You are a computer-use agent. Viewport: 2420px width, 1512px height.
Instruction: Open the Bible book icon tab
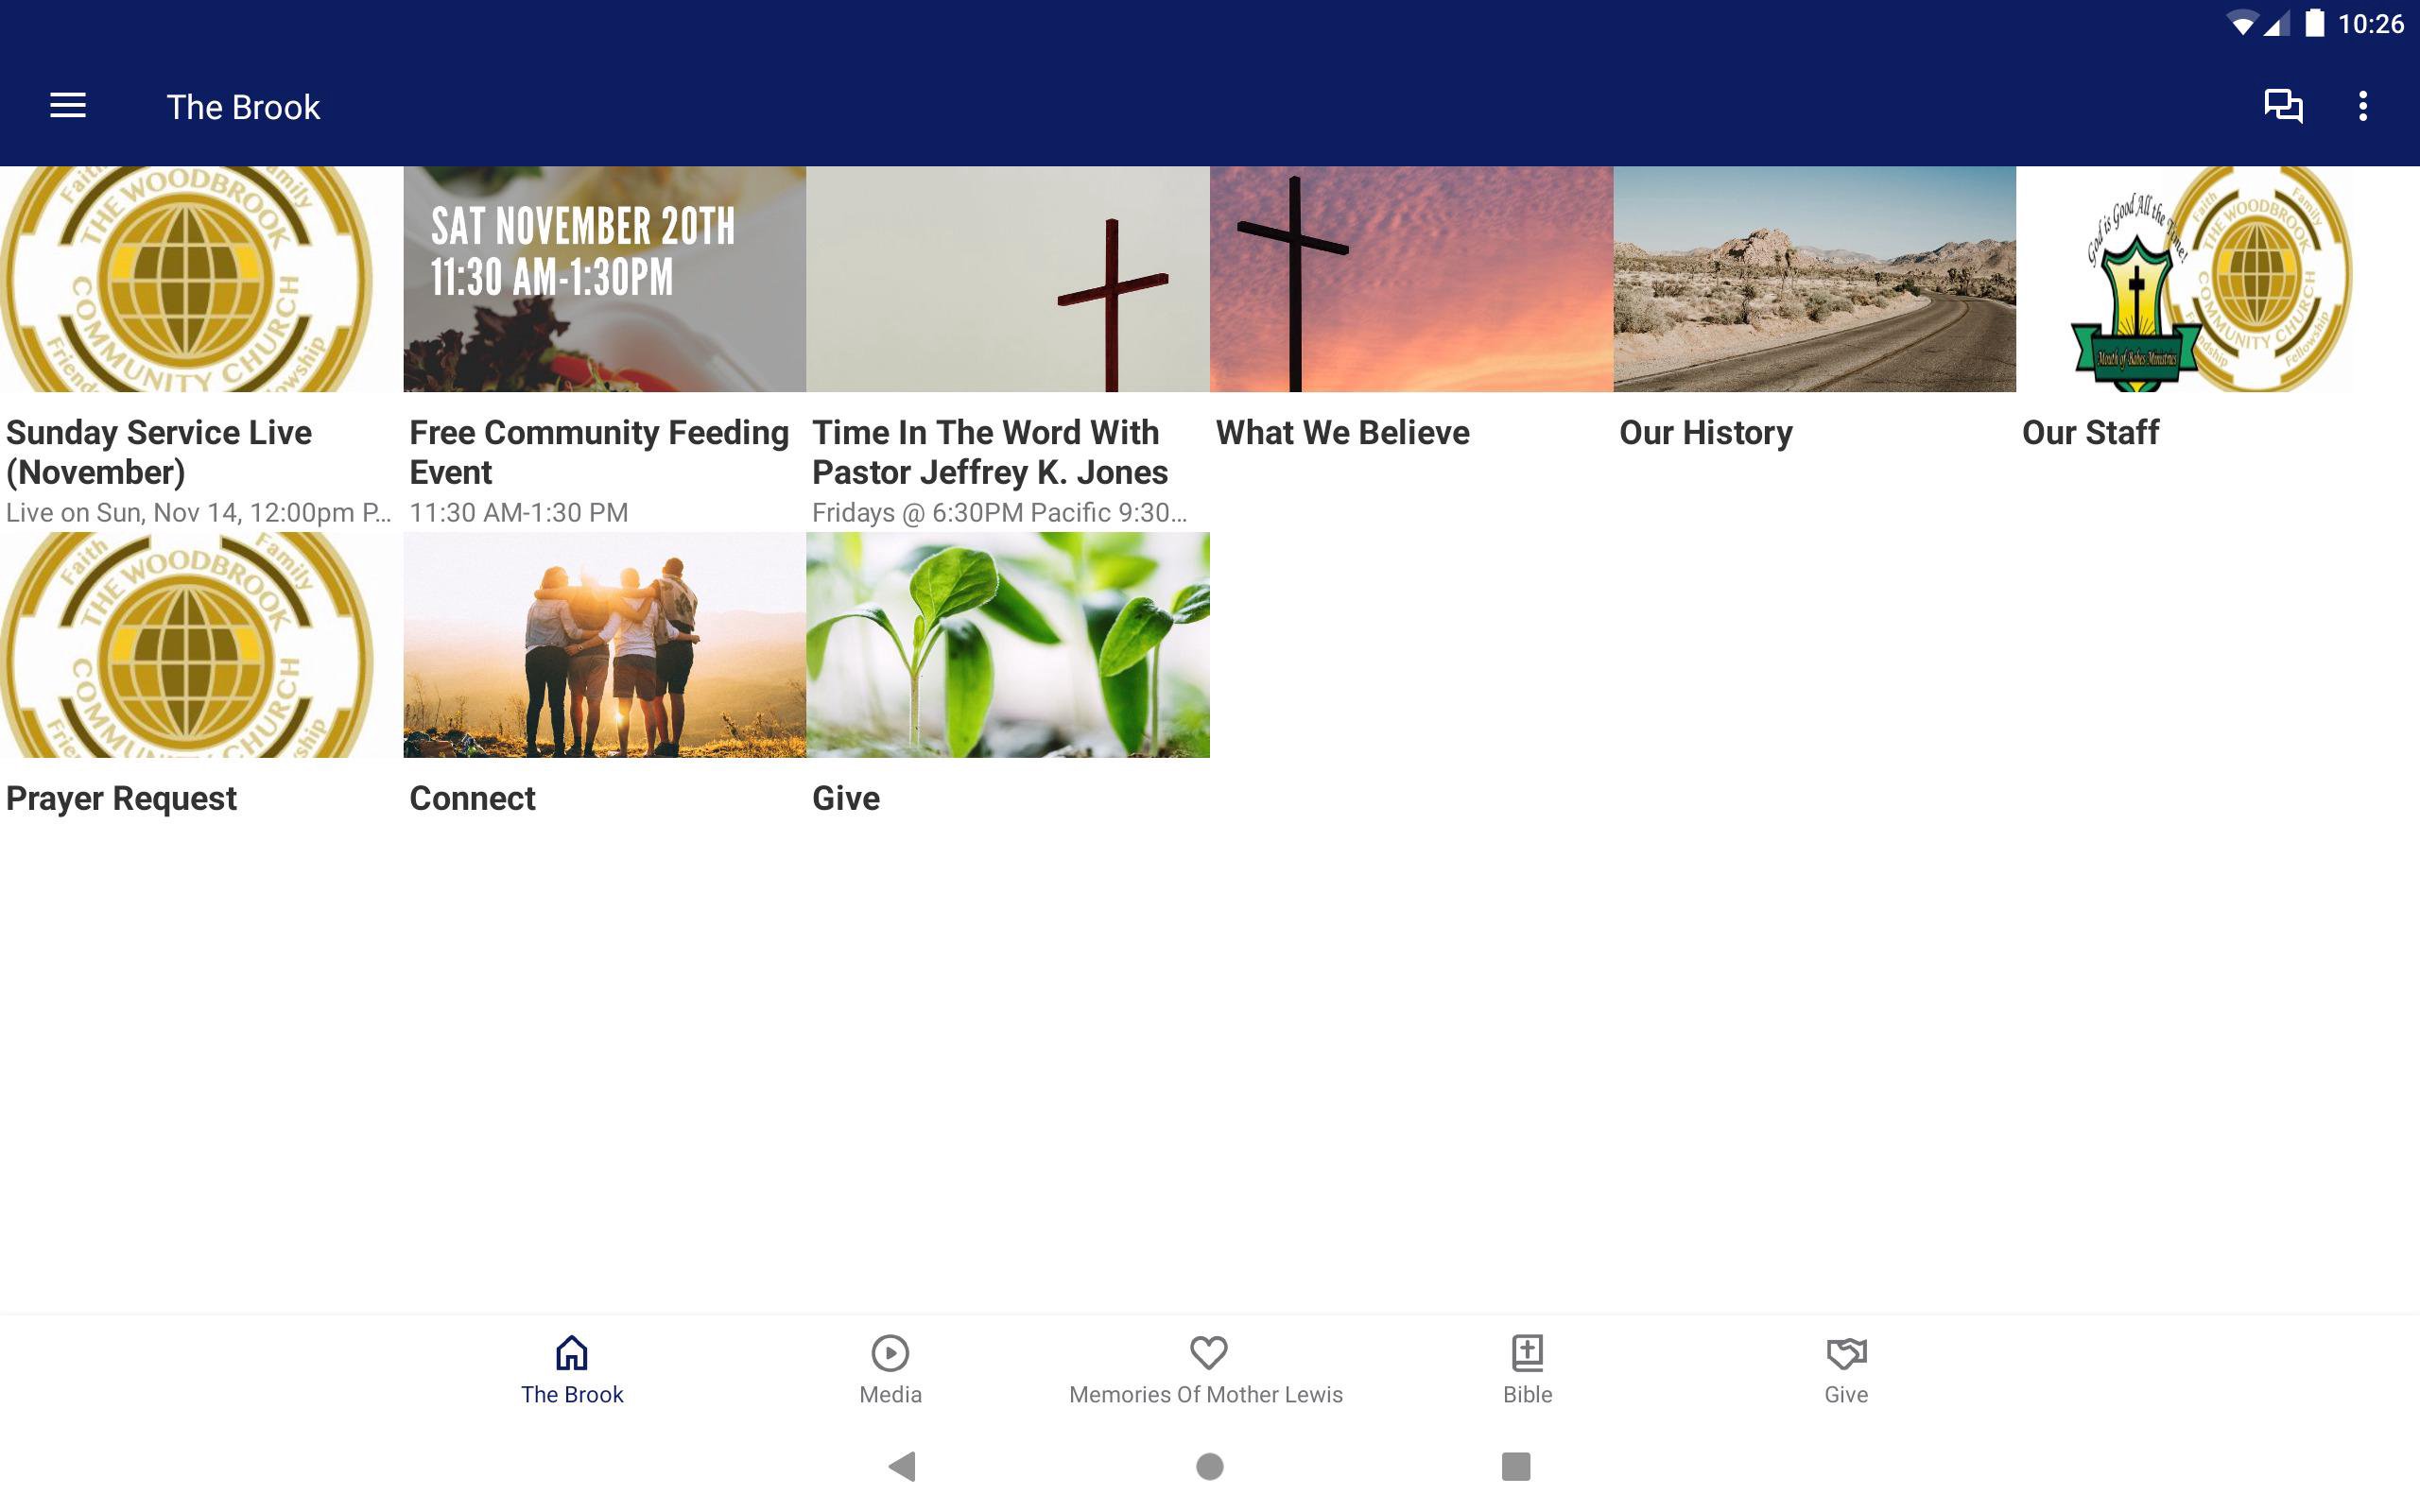coord(1527,1353)
